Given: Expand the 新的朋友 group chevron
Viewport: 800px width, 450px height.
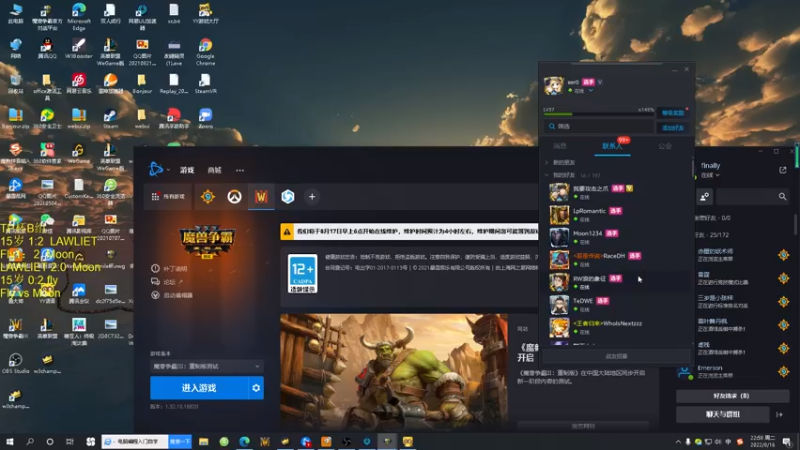Looking at the screenshot, I should click(546, 162).
